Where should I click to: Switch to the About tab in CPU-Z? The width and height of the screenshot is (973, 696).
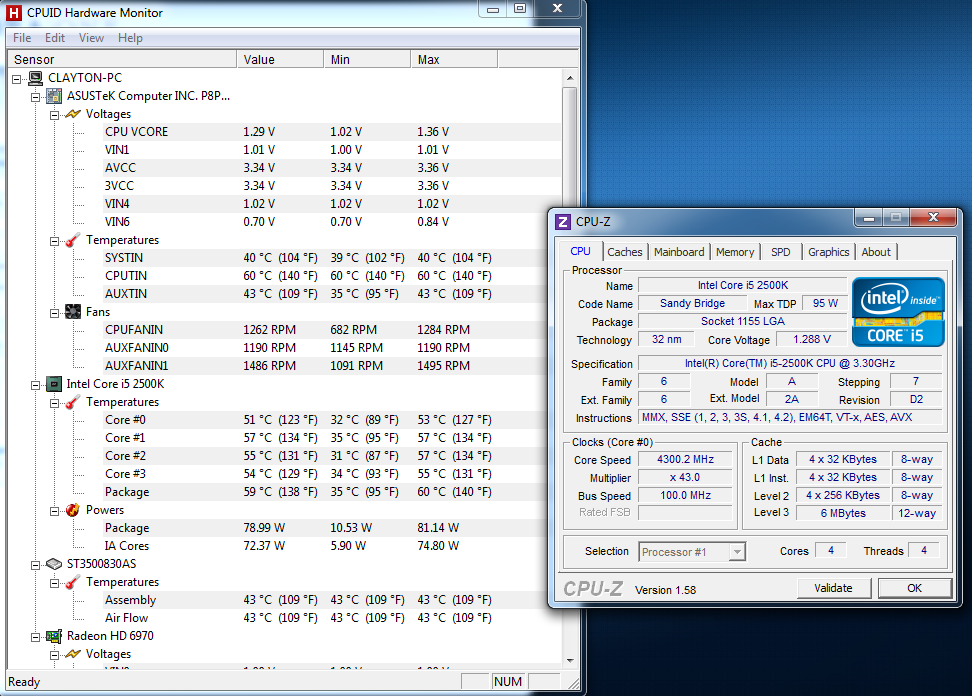(876, 252)
